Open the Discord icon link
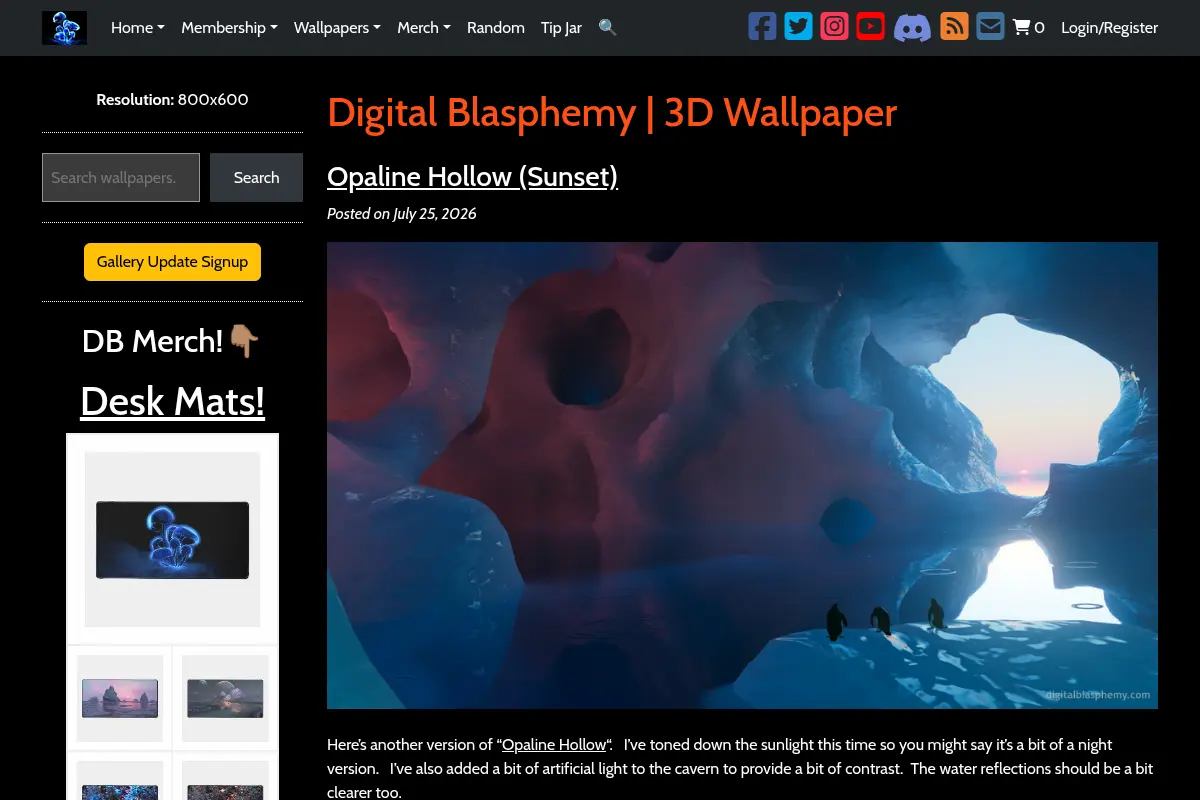Viewport: 1200px width, 800px height. click(x=912, y=27)
